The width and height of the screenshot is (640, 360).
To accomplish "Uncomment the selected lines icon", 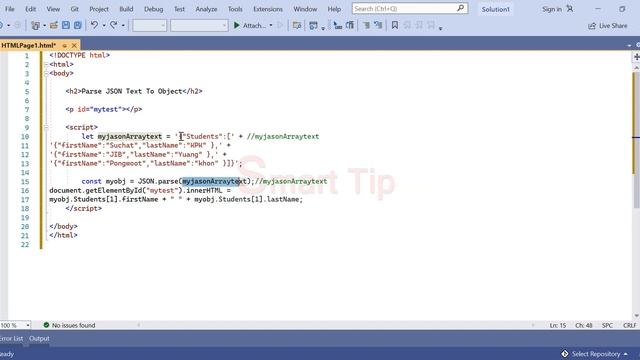I will [x=378, y=26].
